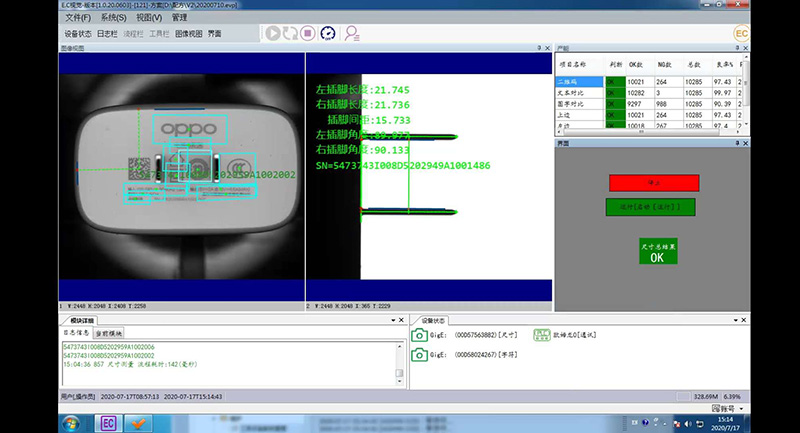This screenshot has height=433, width=800.
Task: Pin the 界面 panel
Action: tap(737, 143)
